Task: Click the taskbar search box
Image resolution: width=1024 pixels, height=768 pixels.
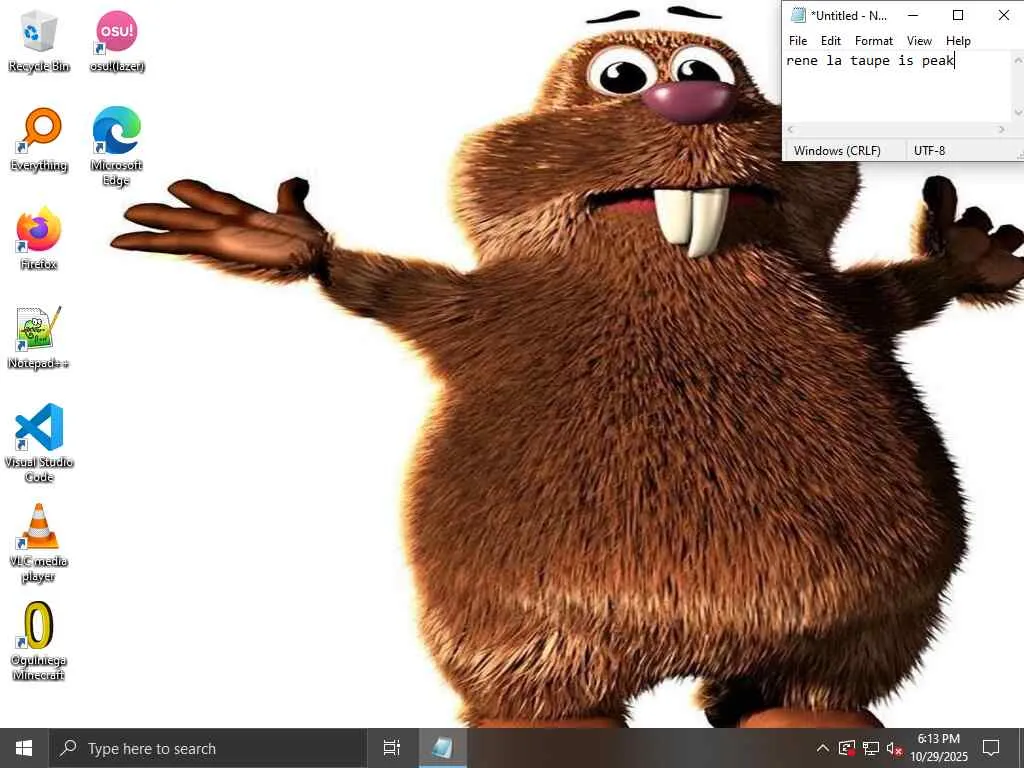Action: point(208,748)
